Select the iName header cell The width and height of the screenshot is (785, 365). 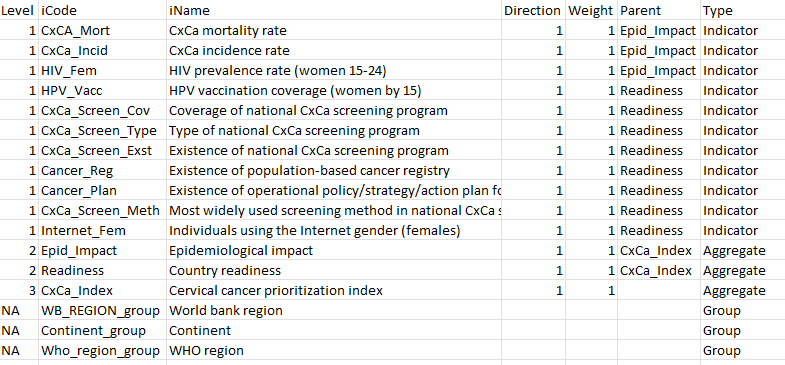tap(334, 11)
